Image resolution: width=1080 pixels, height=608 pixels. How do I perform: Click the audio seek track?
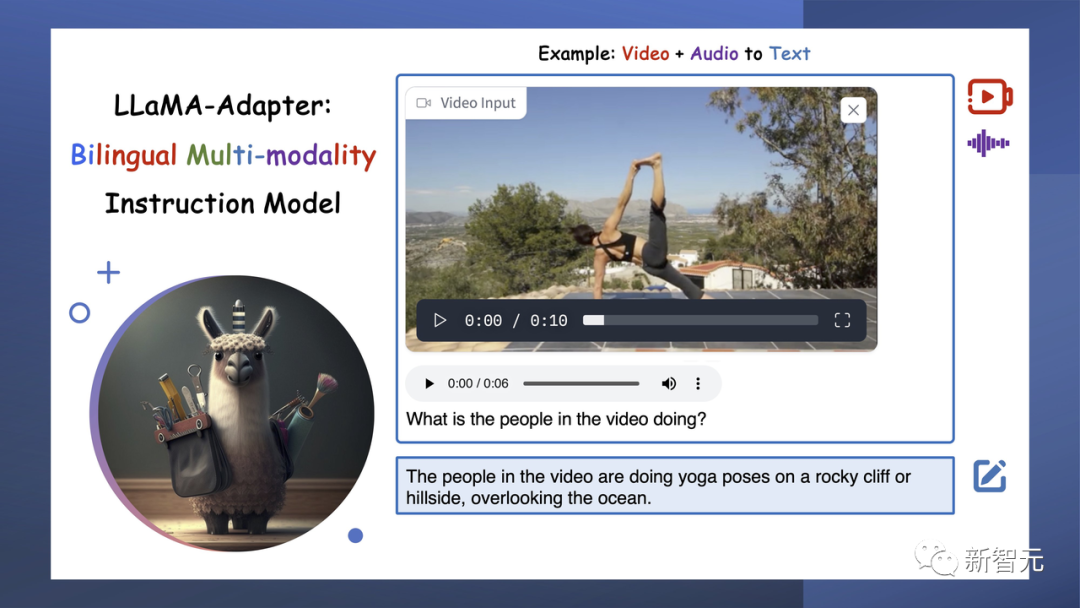pos(581,384)
